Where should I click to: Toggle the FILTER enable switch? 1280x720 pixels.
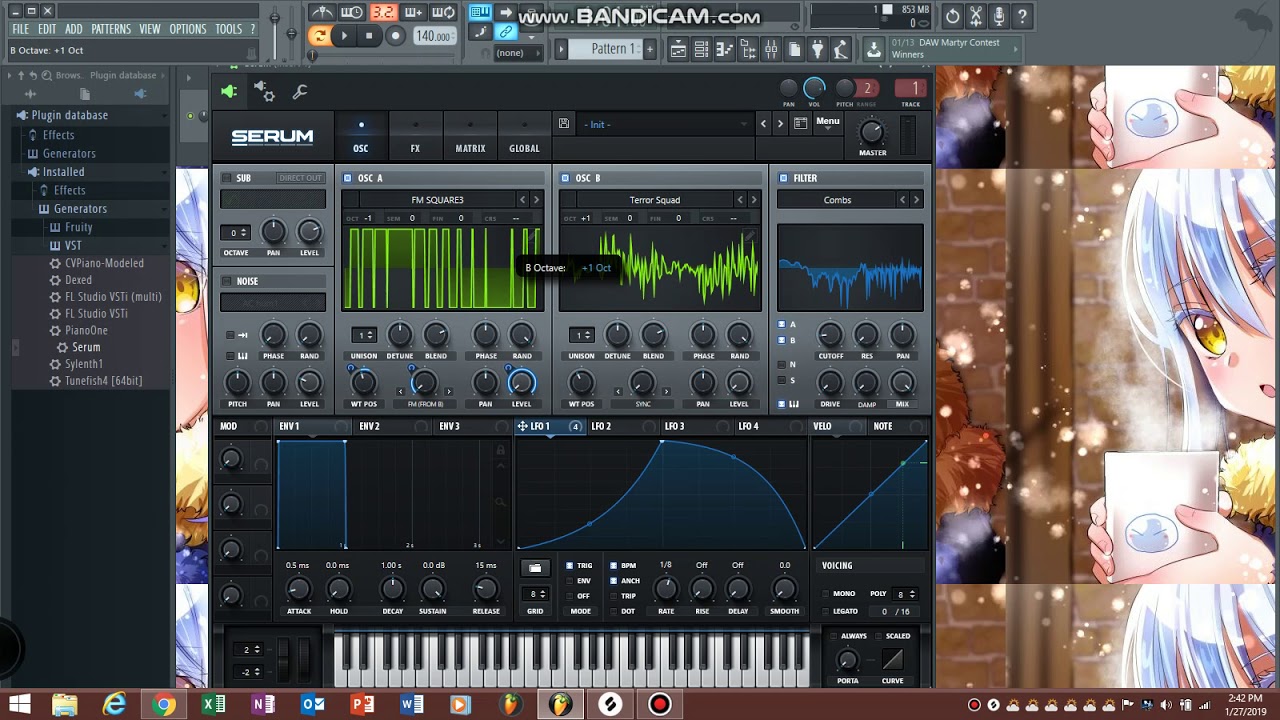coord(783,178)
